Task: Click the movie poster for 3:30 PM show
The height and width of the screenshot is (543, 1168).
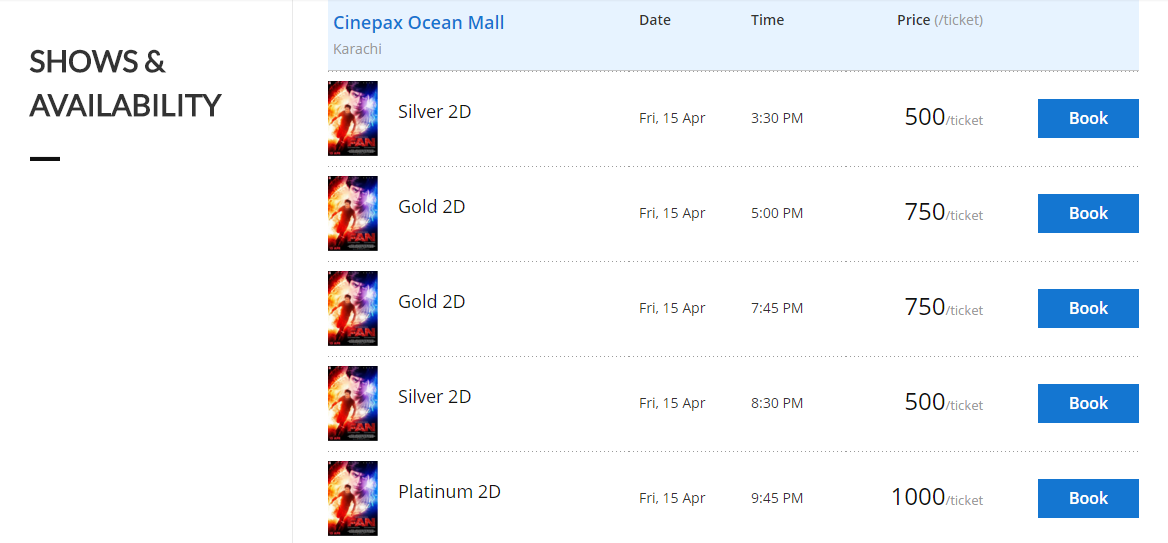Action: tap(352, 118)
